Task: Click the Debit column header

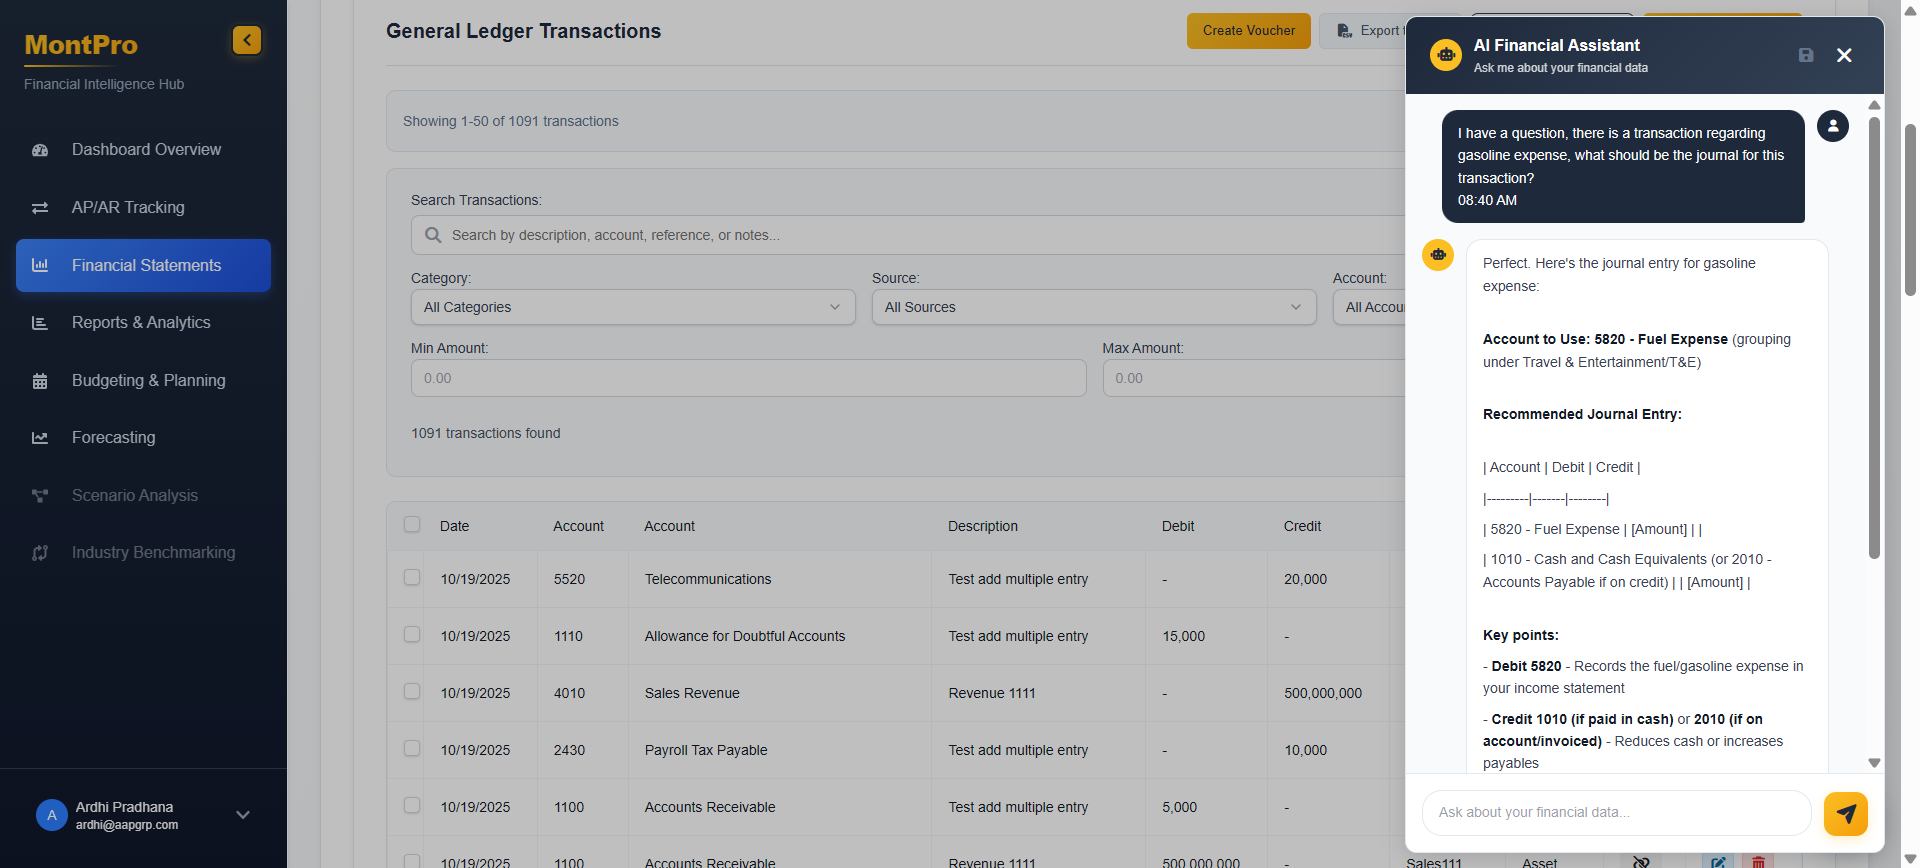Action: coord(1178,526)
